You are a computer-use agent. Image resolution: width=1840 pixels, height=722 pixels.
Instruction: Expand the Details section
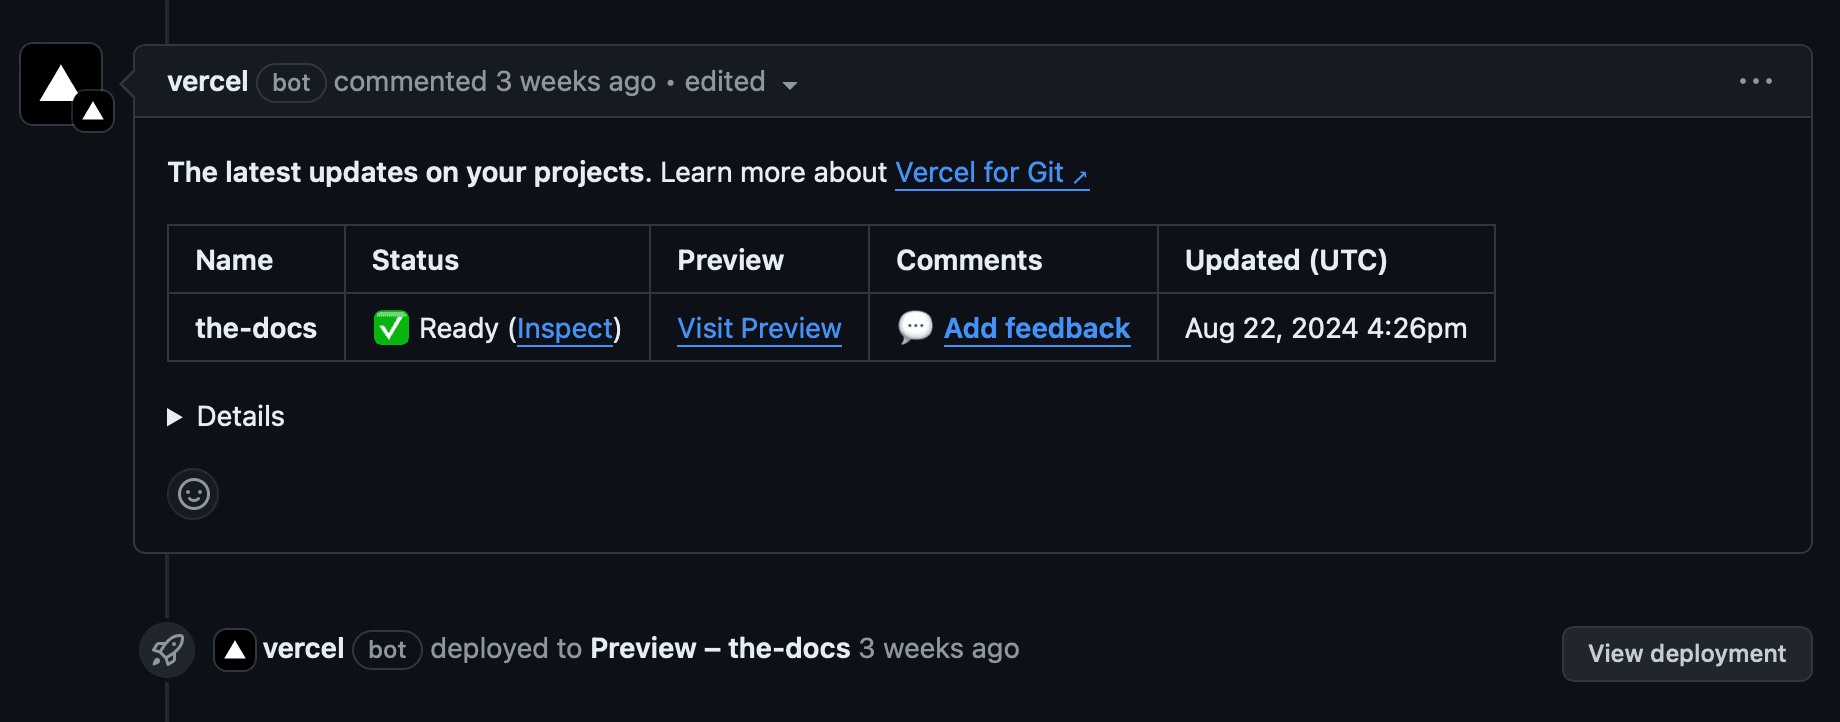point(239,416)
